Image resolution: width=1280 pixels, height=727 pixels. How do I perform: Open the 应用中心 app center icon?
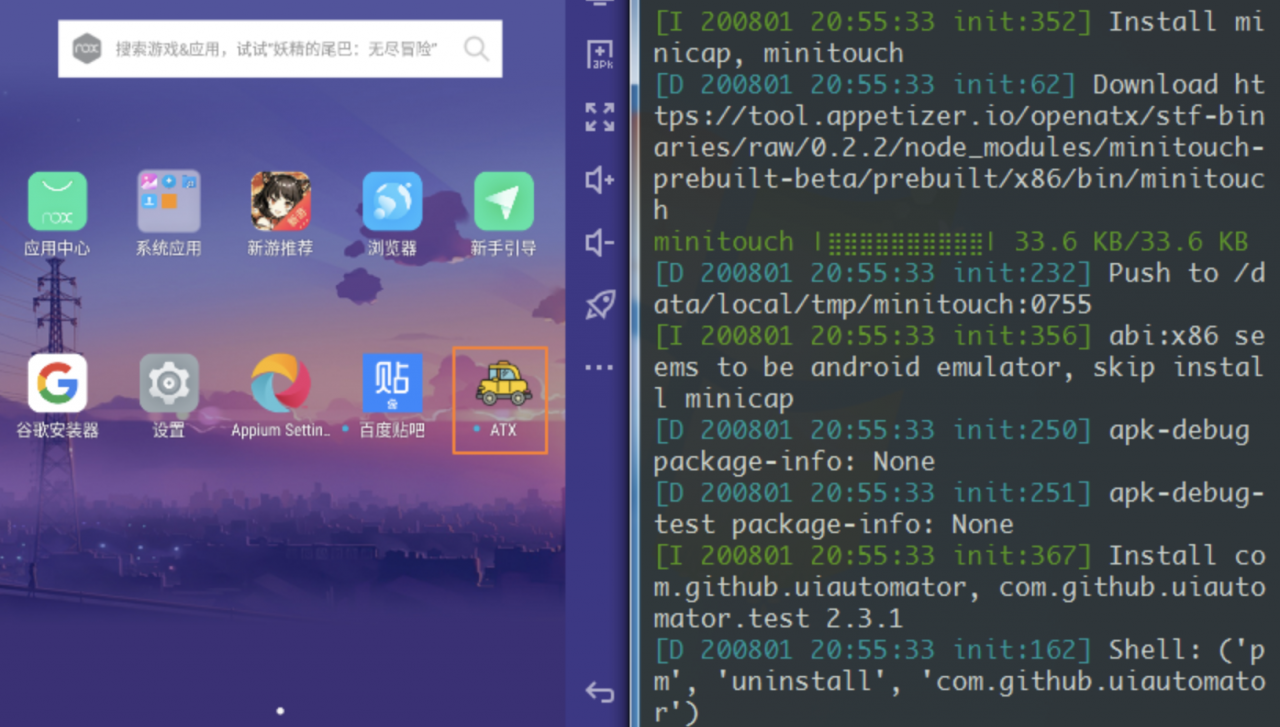57,201
